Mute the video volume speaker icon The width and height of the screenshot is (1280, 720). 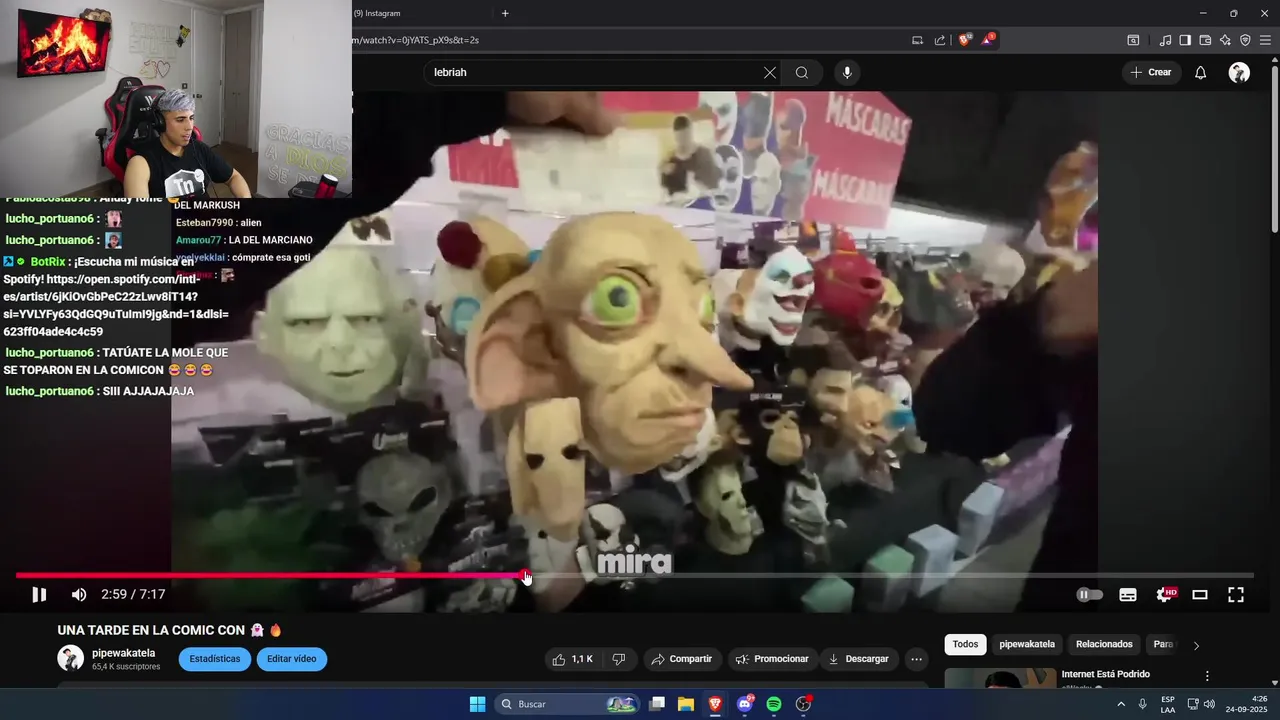[x=79, y=595]
